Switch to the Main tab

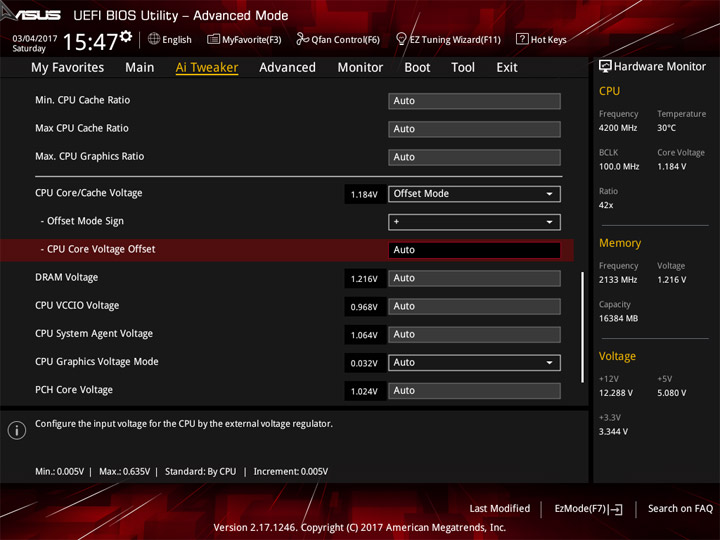[140, 68]
